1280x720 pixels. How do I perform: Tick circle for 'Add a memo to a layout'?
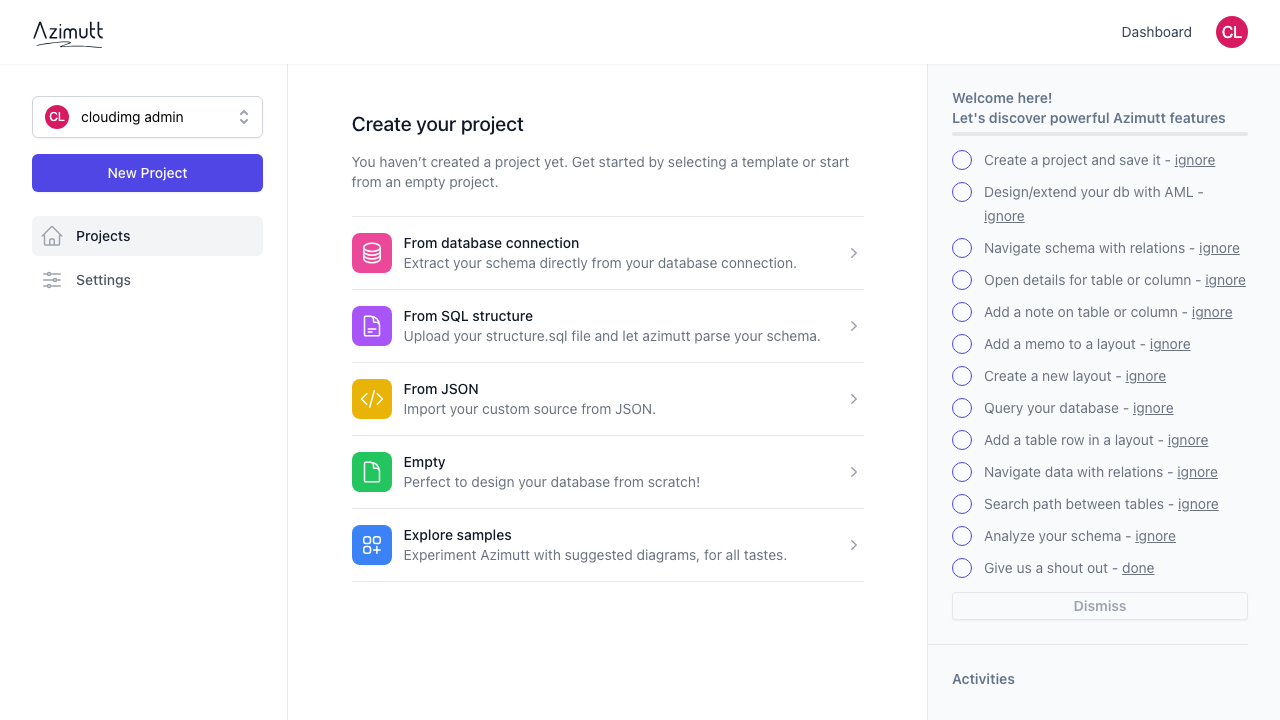click(x=962, y=344)
